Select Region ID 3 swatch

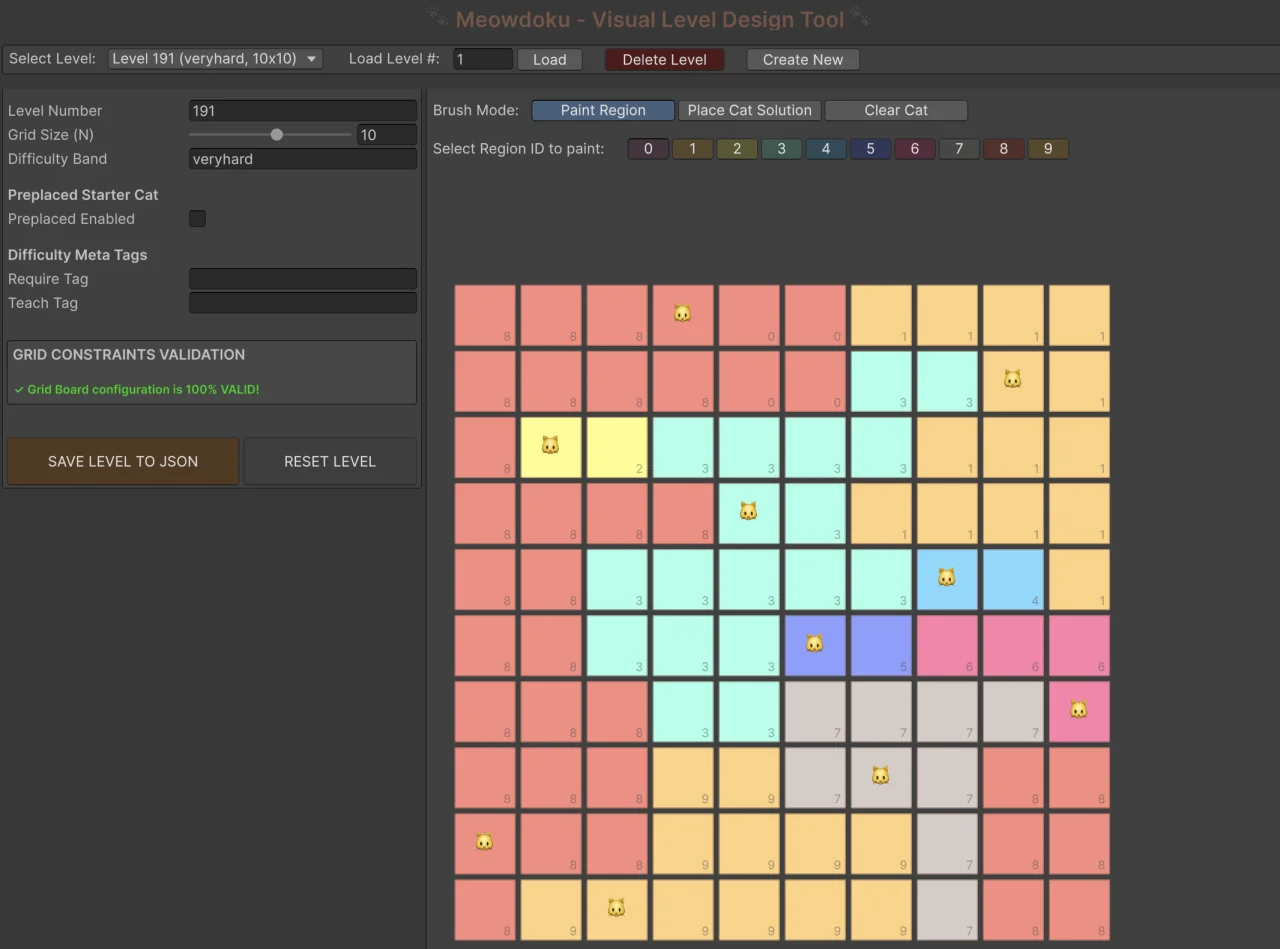pyautogui.click(x=782, y=149)
